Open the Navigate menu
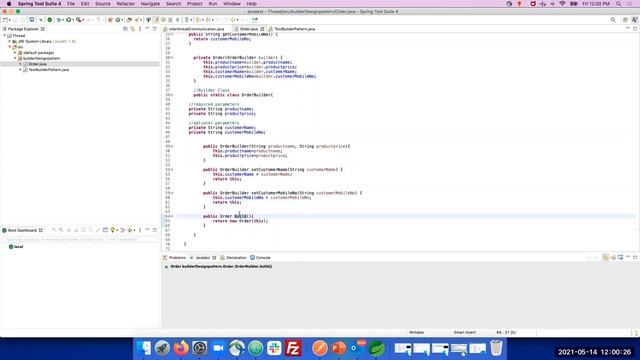Viewport: 640px width, 360px height. pos(150,4)
